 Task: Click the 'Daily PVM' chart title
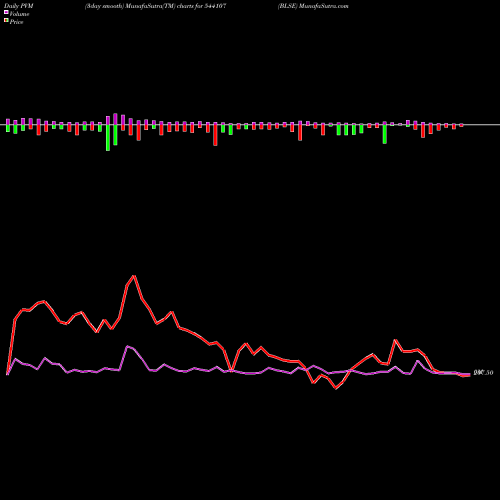point(19,6)
